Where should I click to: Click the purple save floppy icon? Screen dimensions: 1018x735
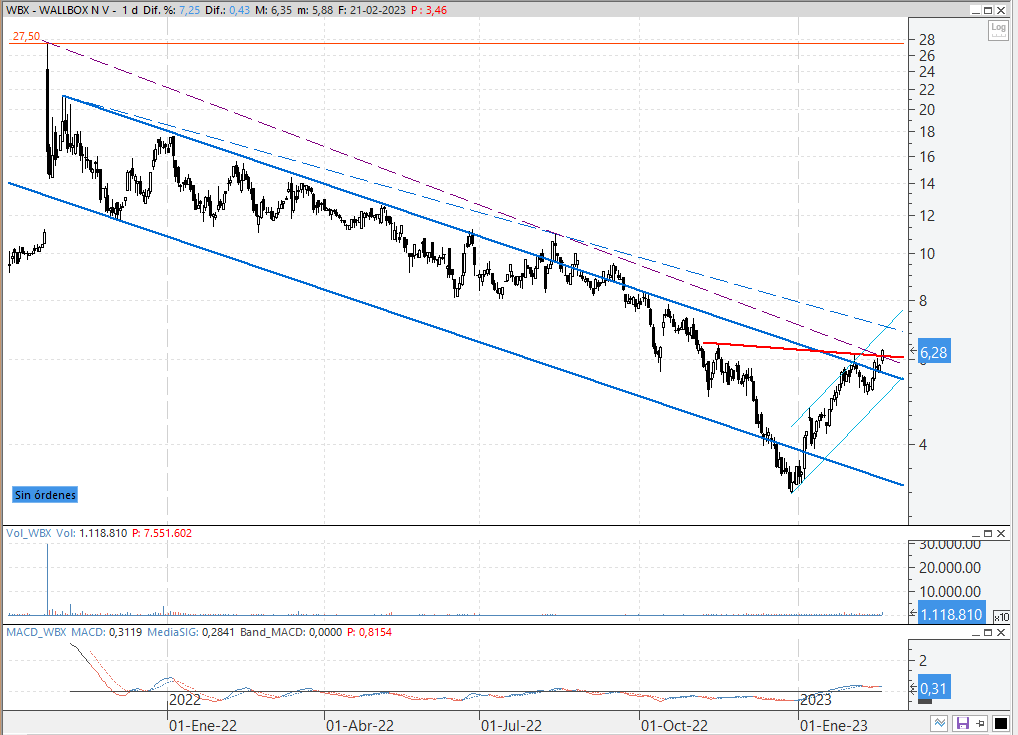963,723
